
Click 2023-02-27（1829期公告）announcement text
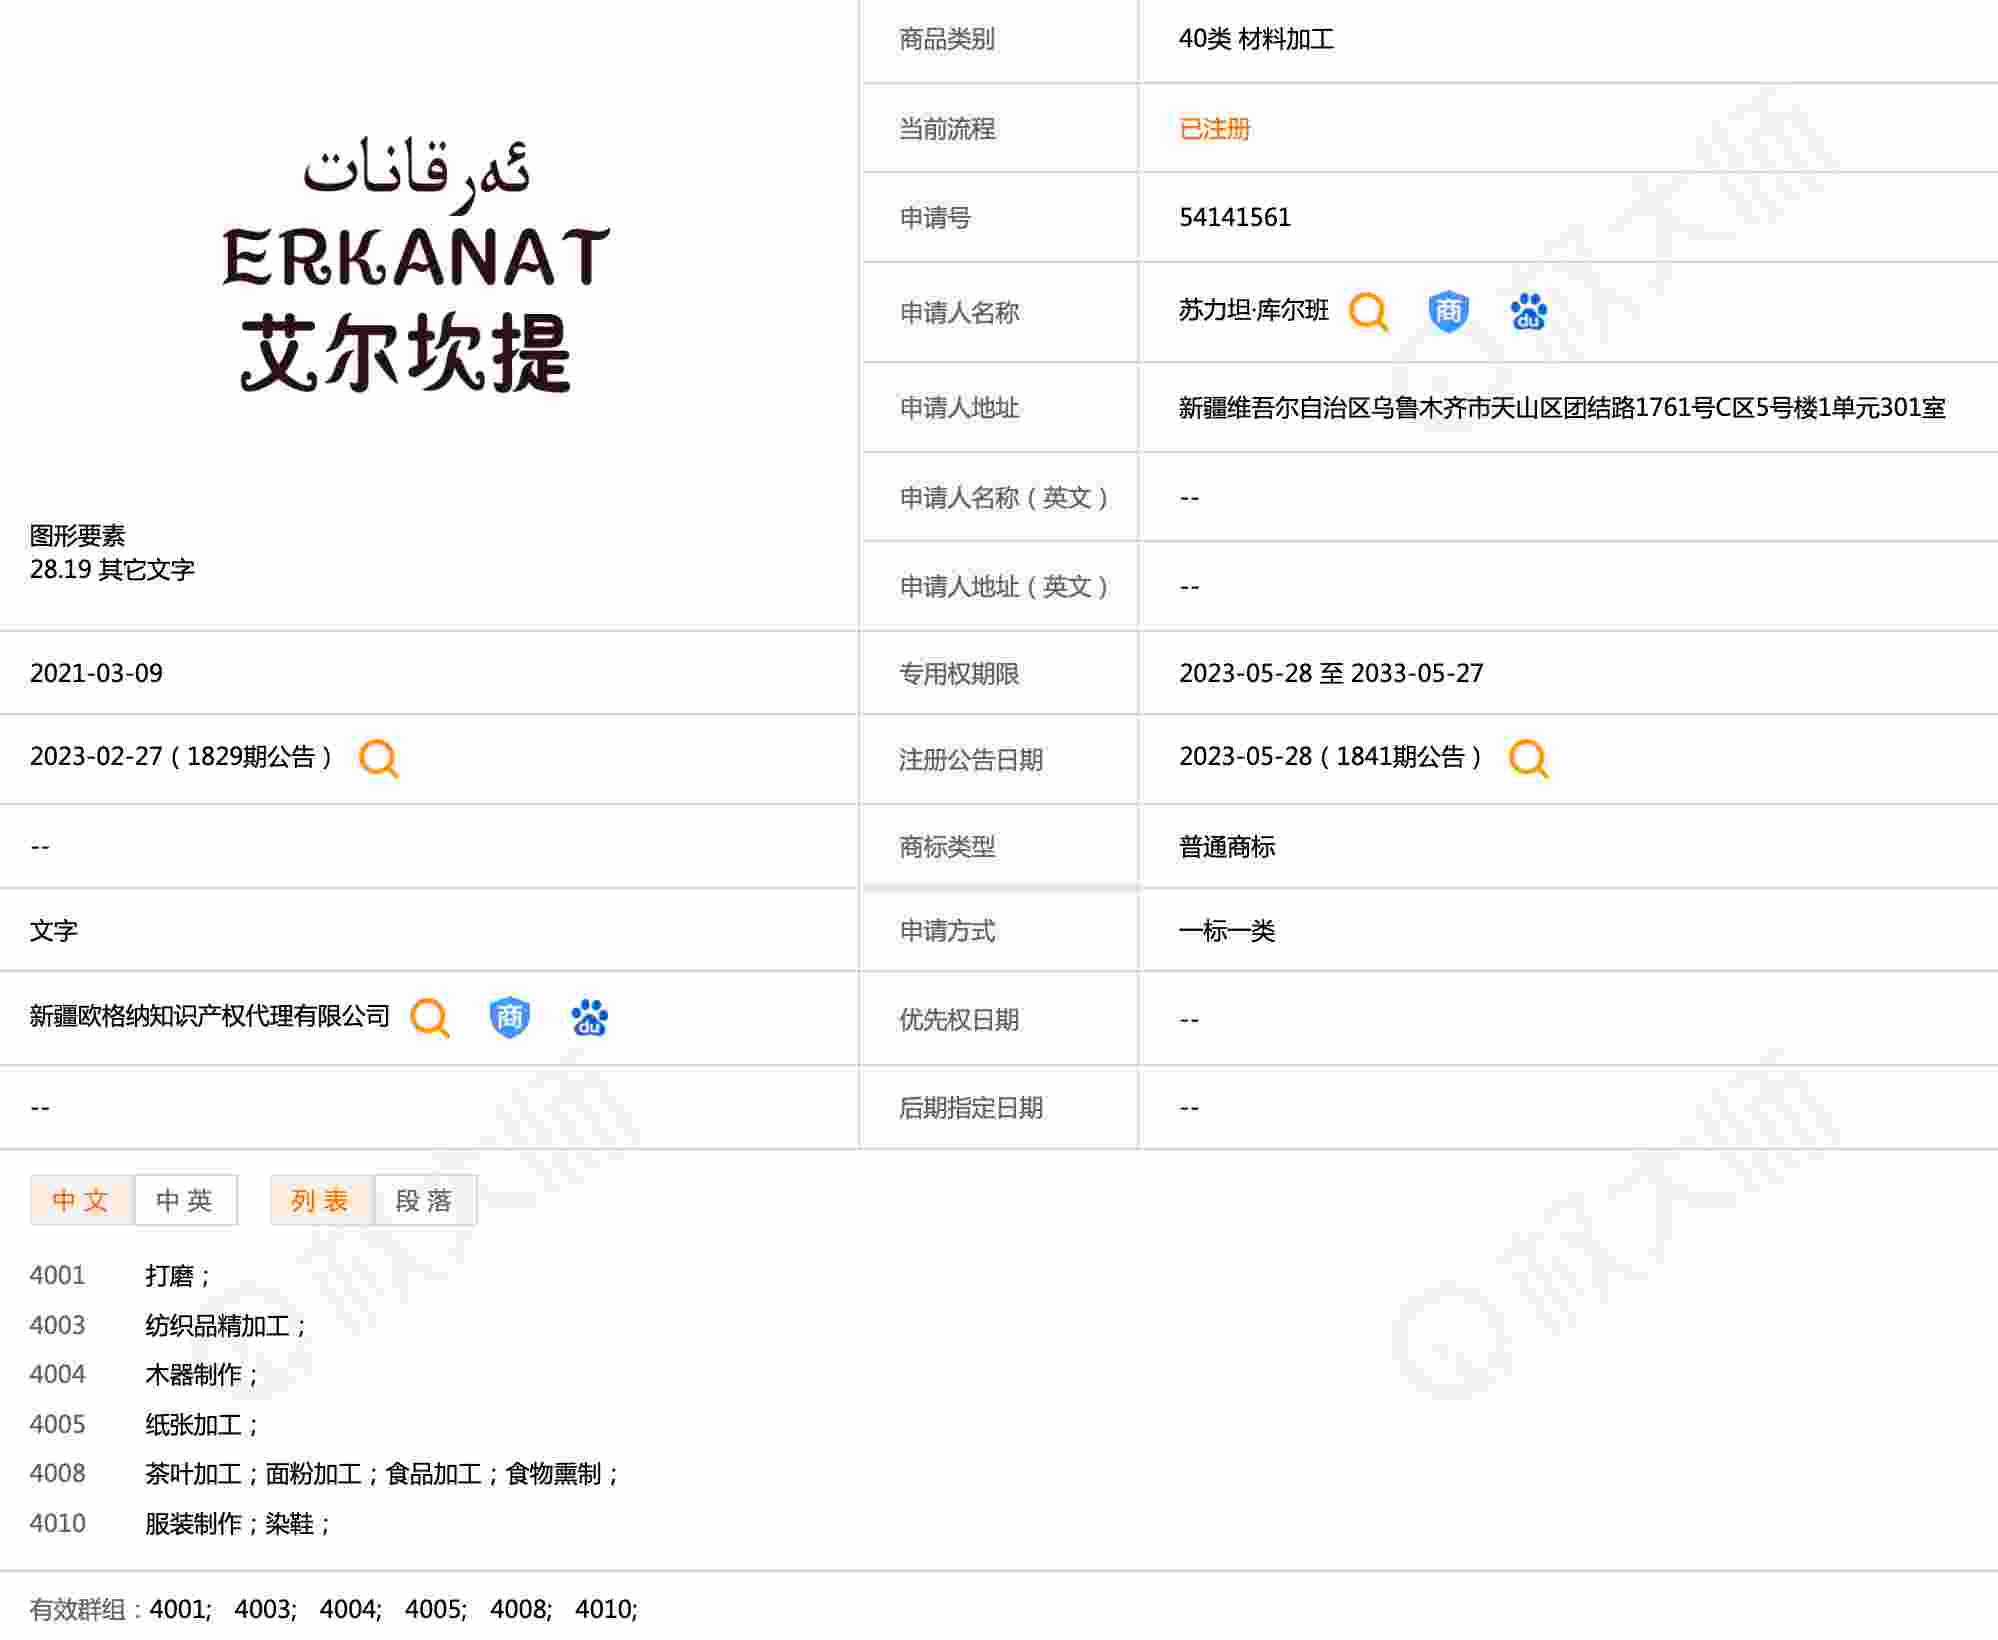point(181,757)
